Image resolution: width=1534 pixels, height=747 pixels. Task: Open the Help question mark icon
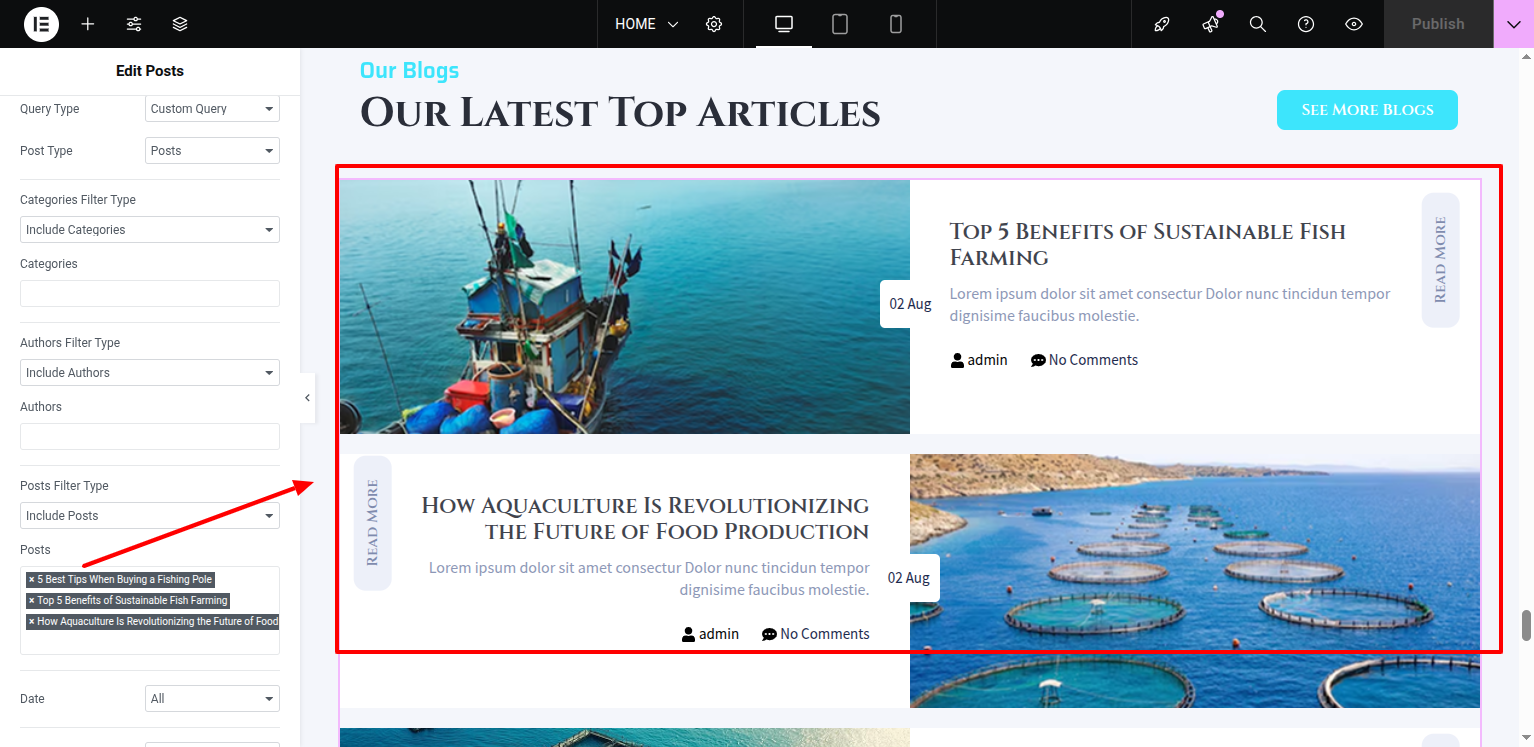coord(1306,24)
